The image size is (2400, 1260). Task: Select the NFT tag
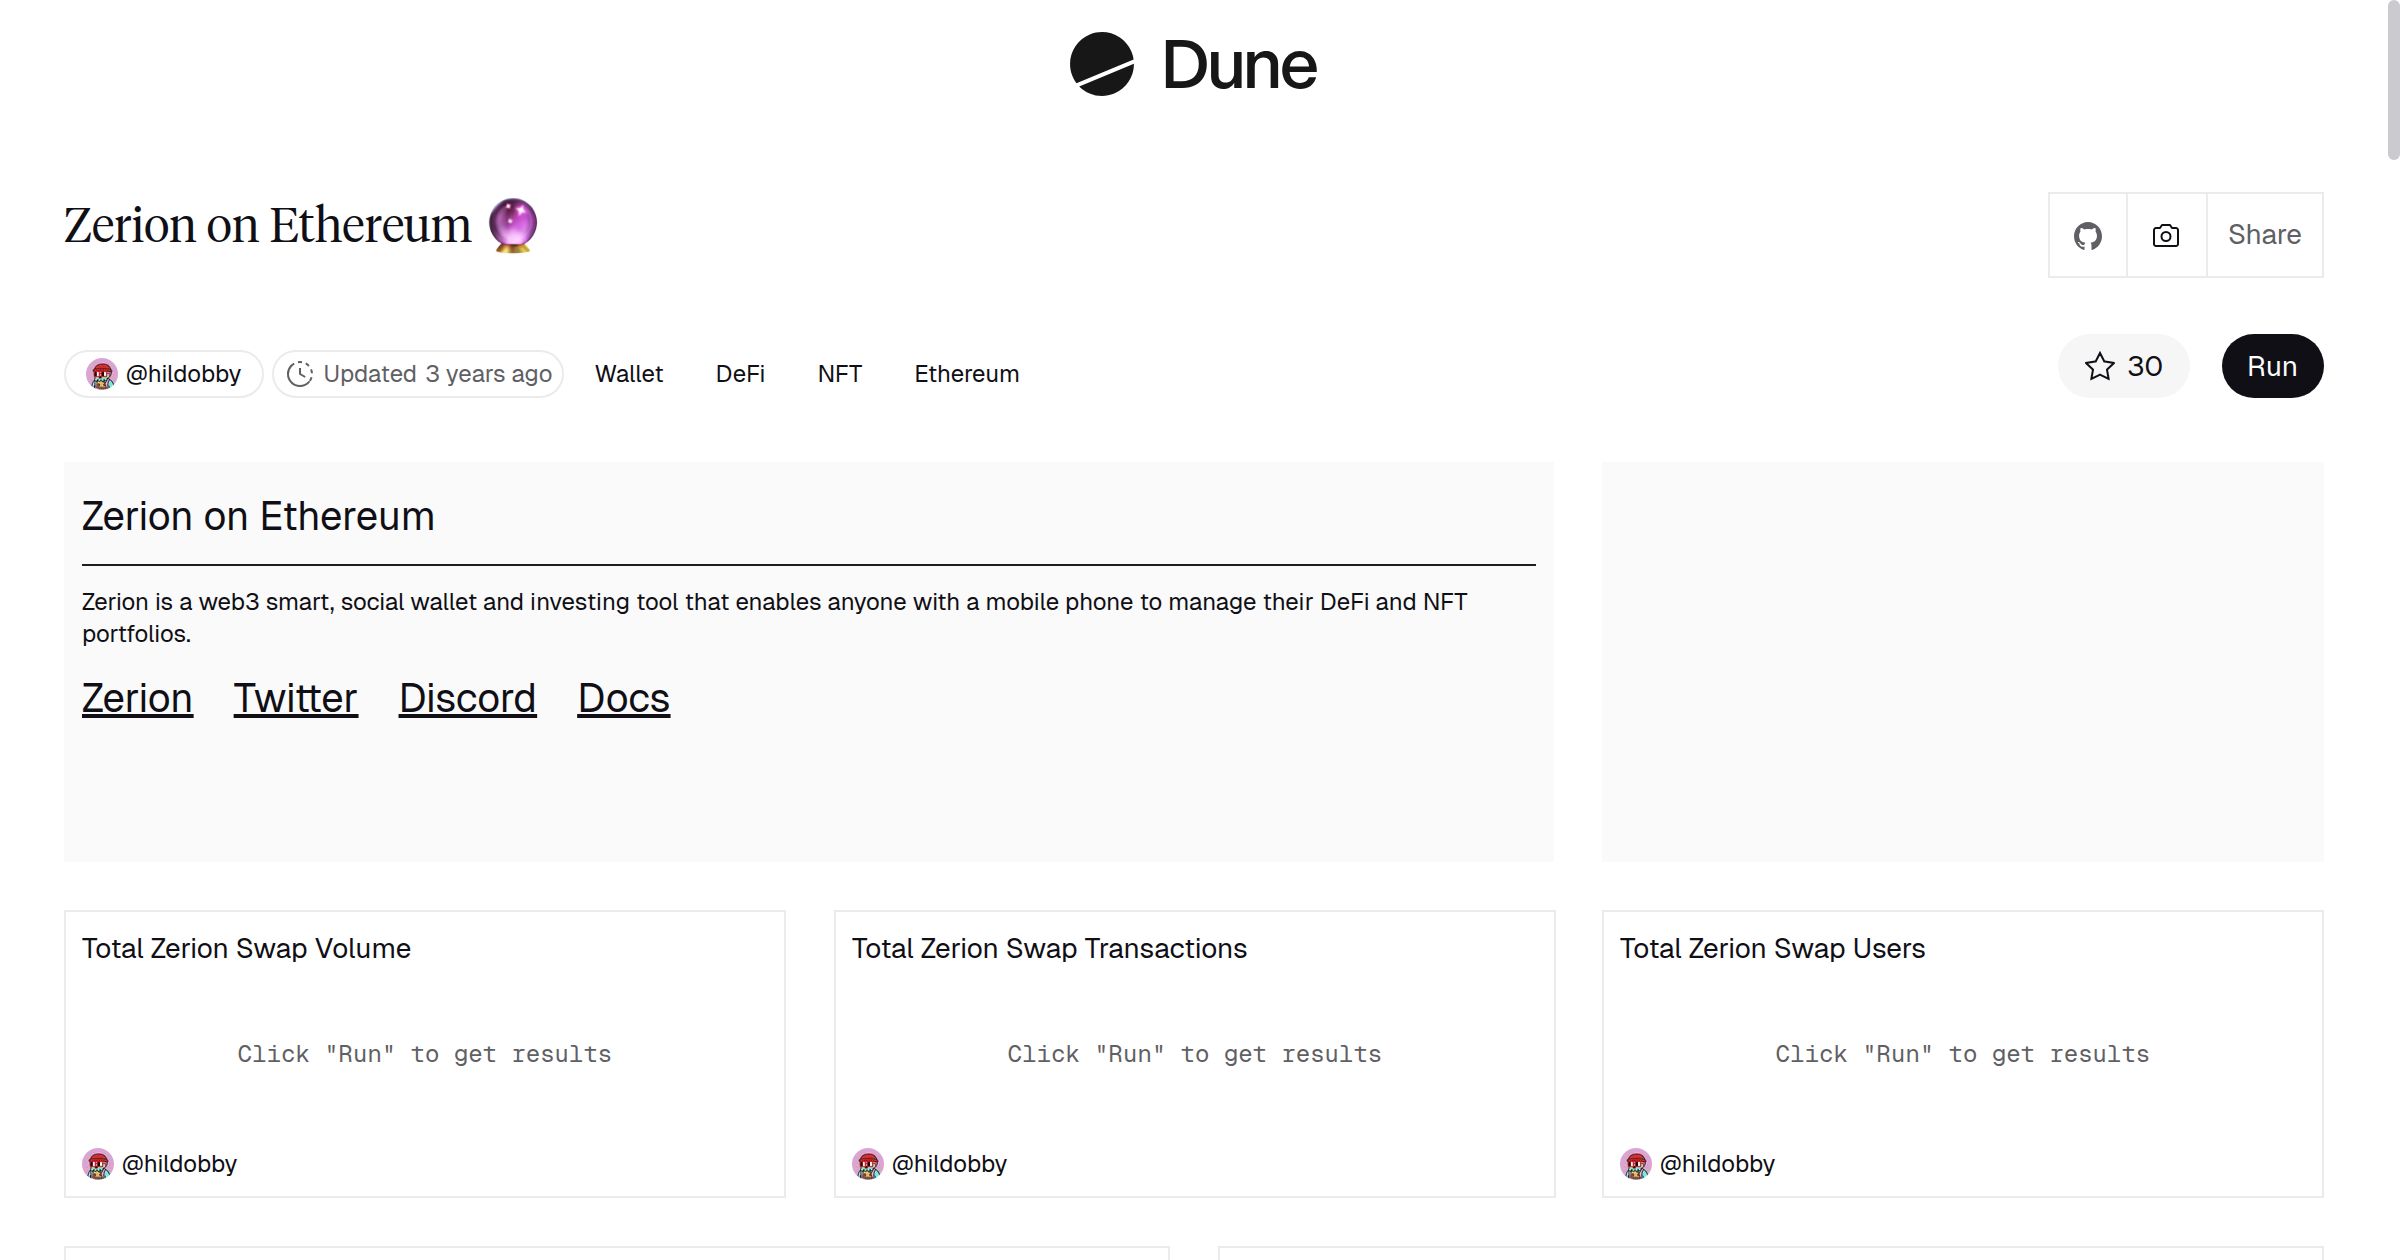point(839,374)
